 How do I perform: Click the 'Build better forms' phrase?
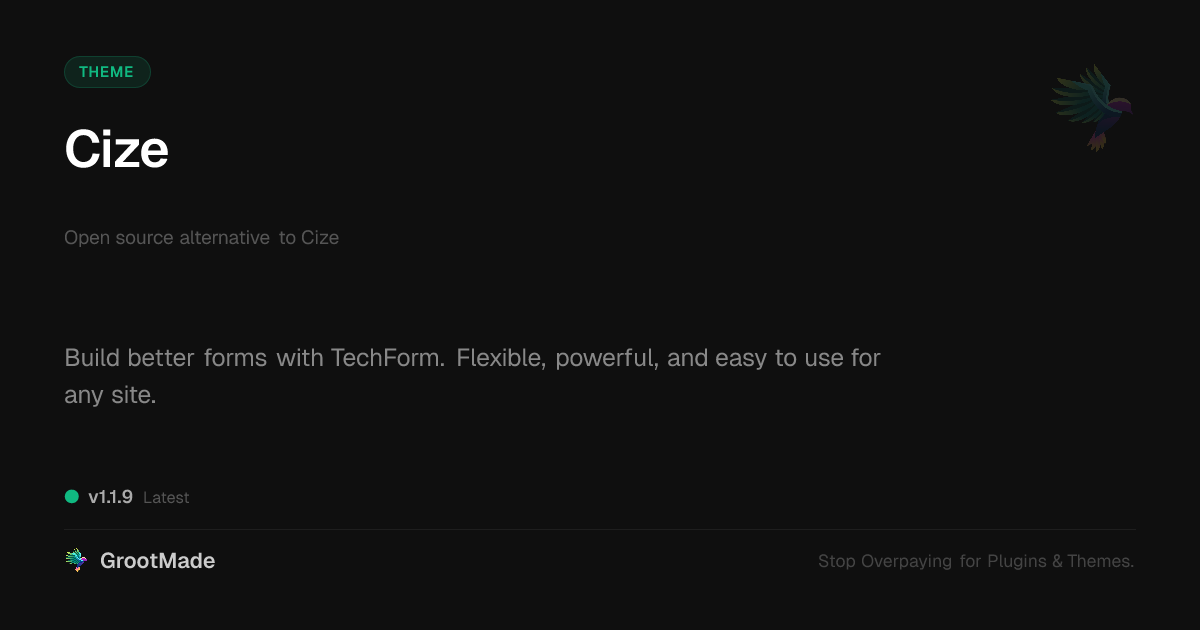click(165, 358)
